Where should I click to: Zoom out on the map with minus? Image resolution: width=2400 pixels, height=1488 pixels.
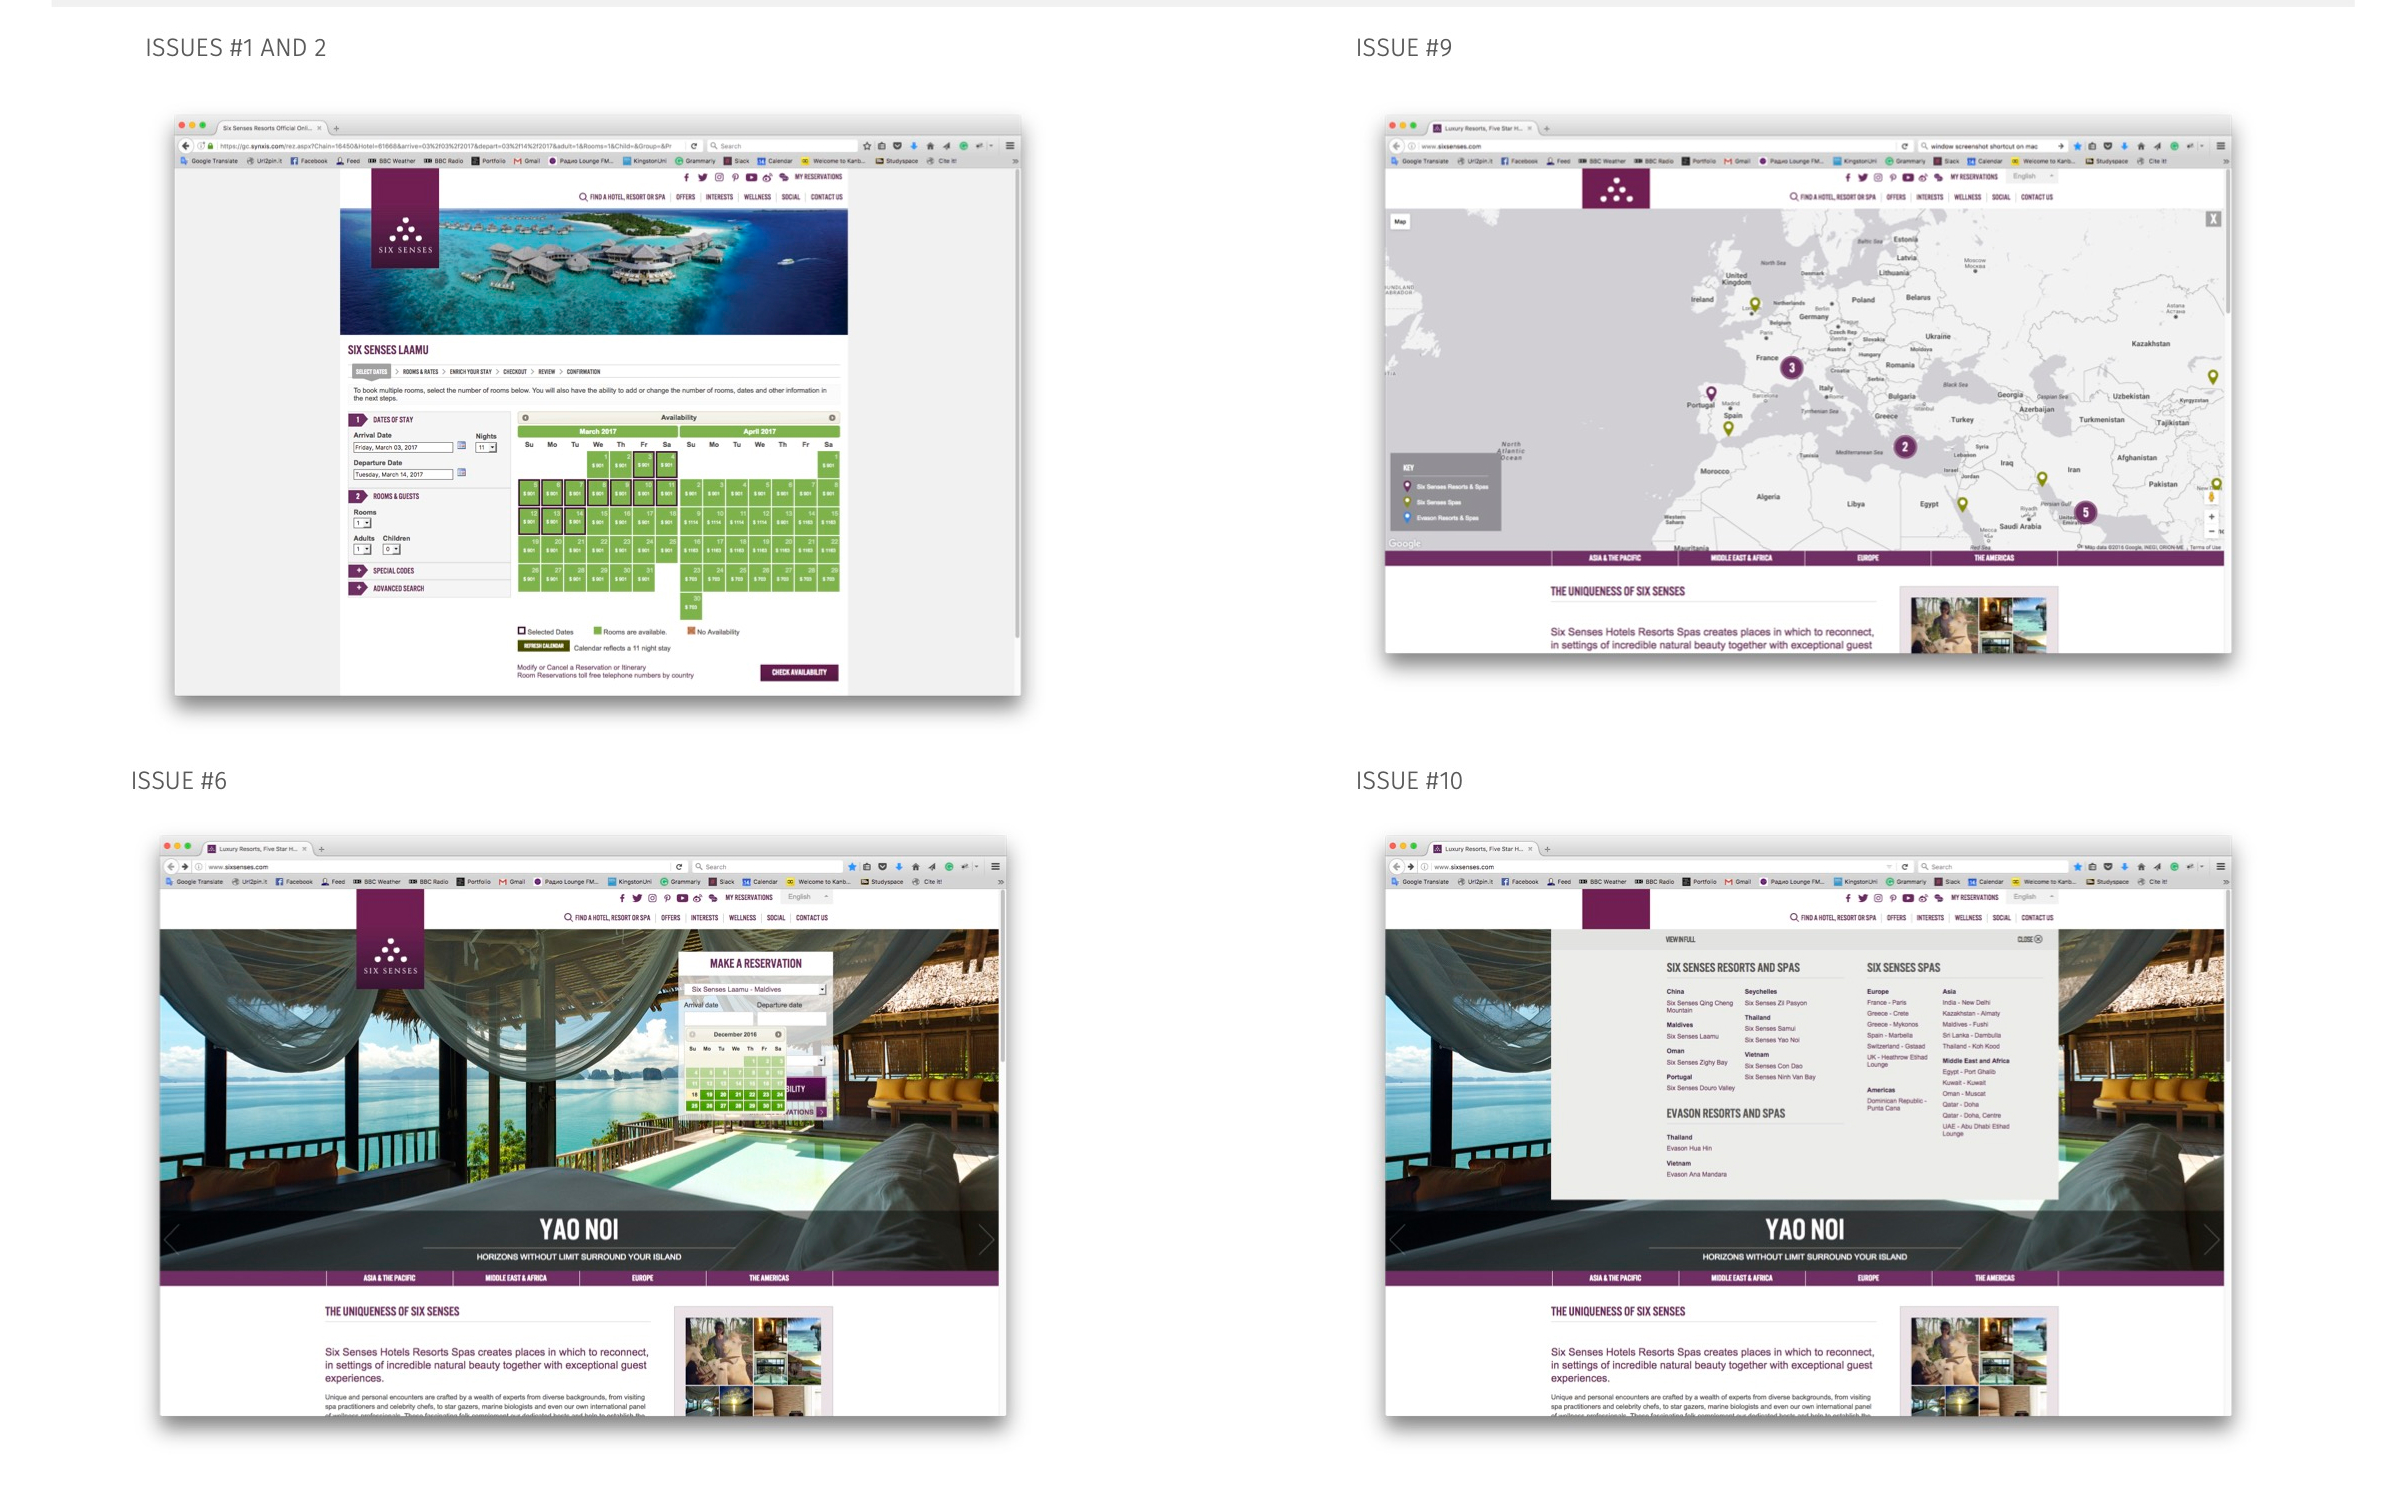(2211, 531)
